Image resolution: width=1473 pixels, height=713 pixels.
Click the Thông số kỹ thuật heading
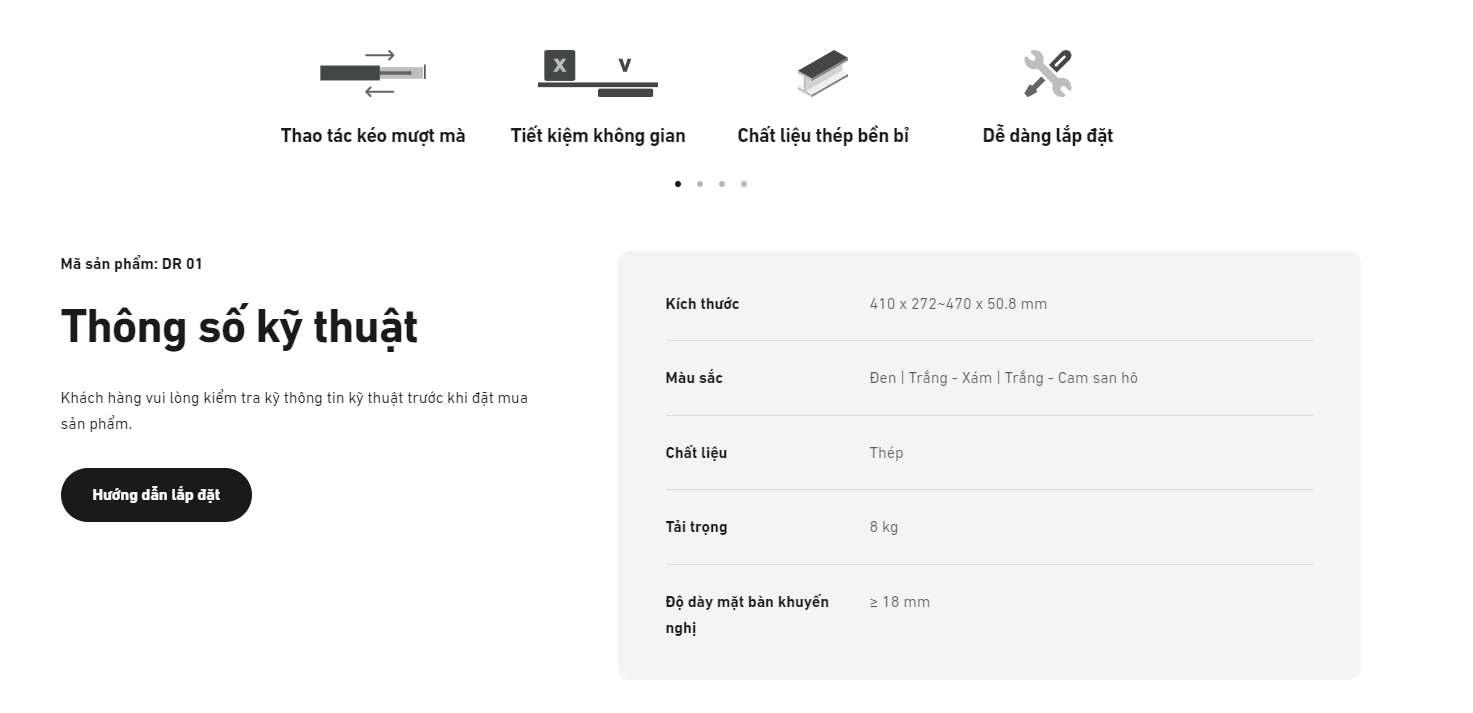tap(239, 327)
